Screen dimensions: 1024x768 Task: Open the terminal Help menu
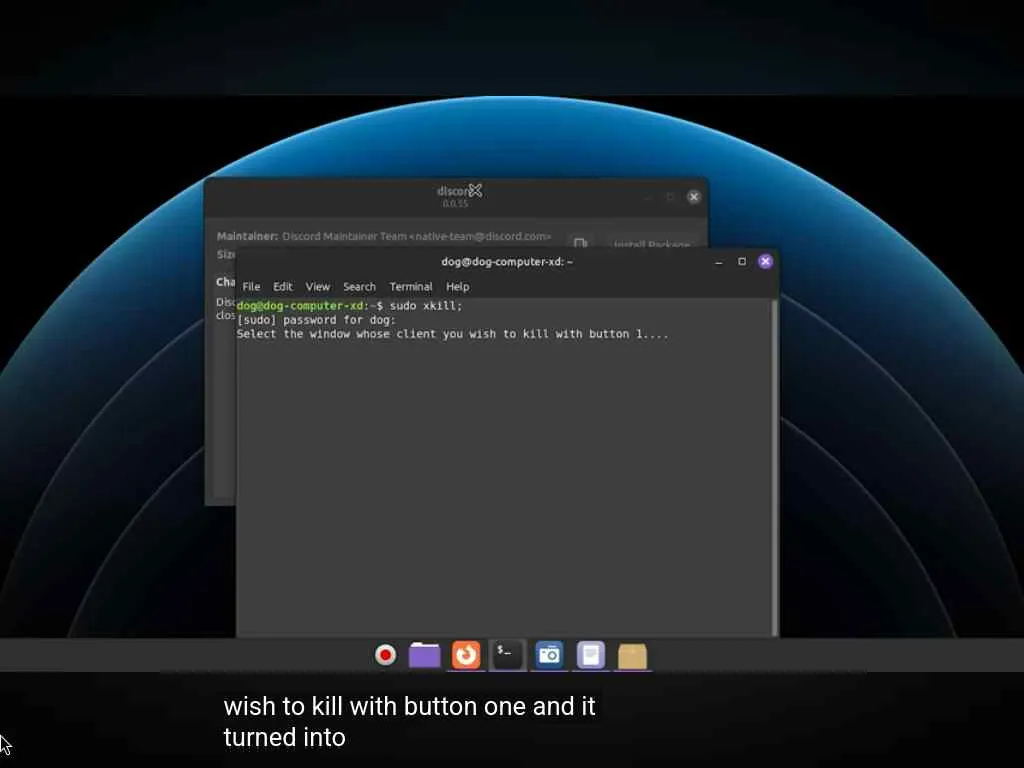point(457,287)
